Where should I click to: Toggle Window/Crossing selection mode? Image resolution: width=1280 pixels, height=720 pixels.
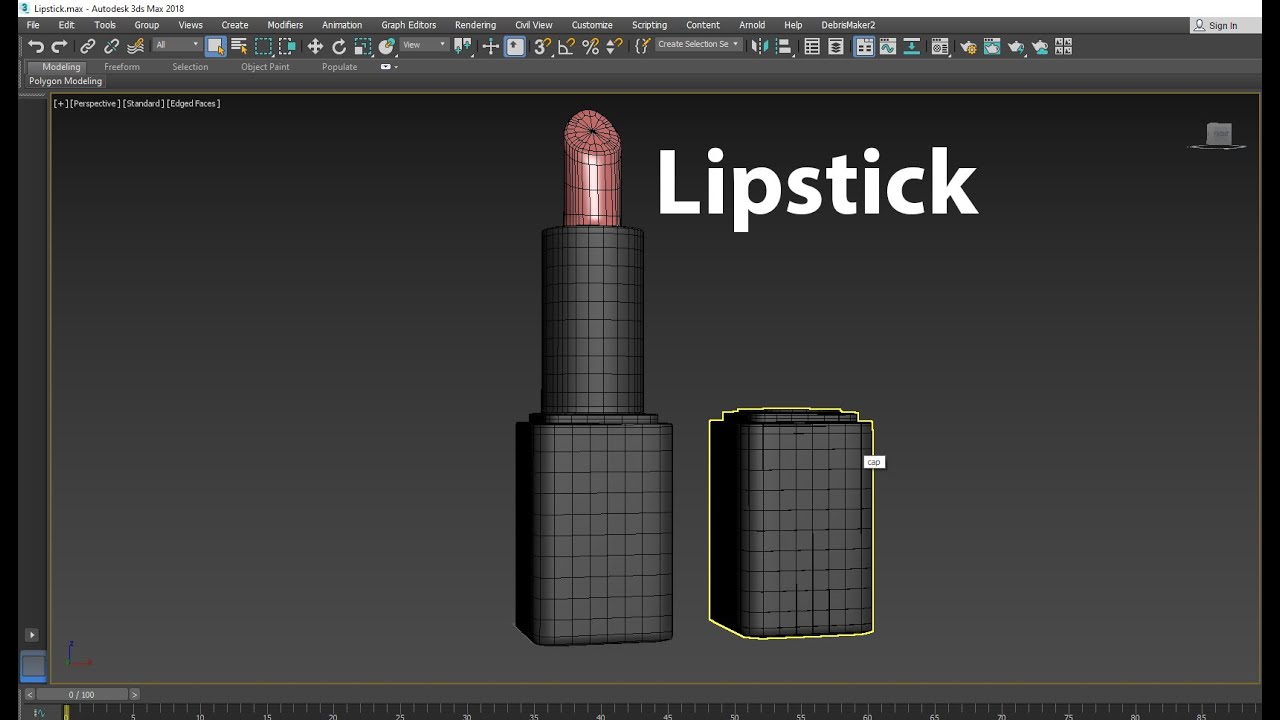tap(287, 46)
